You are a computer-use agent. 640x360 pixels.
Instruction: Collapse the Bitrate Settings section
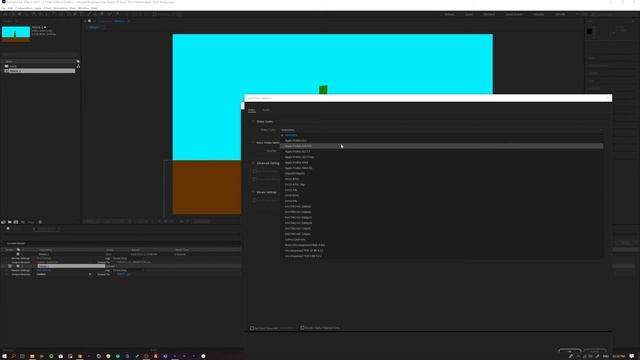pos(253,192)
